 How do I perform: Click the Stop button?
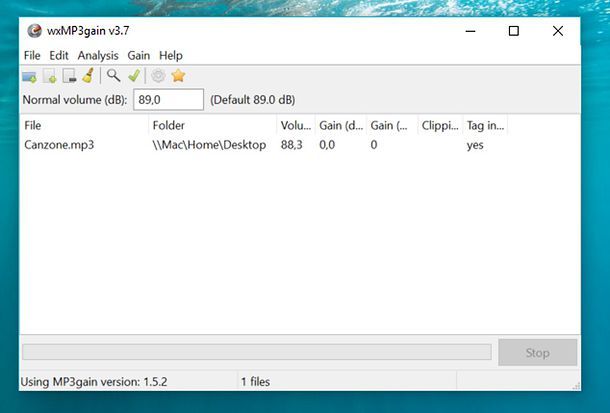[x=538, y=352]
